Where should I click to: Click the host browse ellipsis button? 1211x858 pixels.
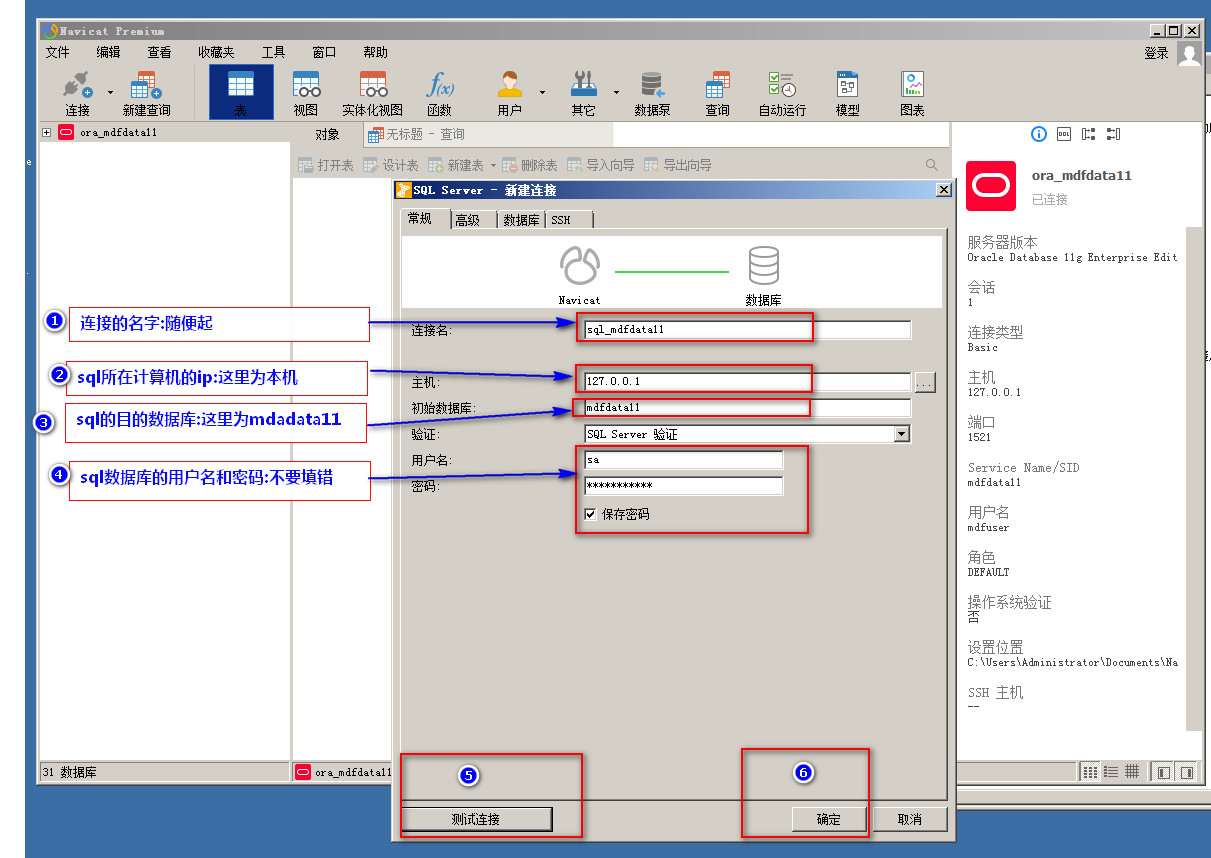924,382
